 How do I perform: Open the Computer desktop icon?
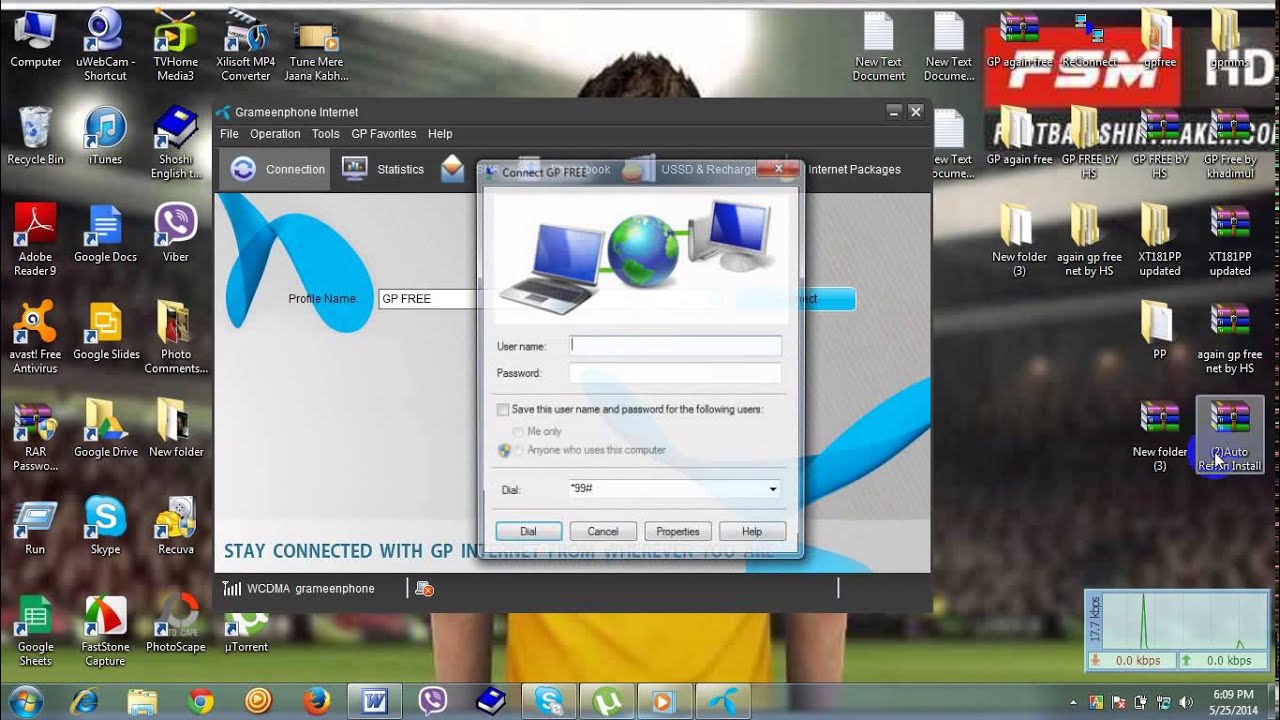click(x=36, y=40)
